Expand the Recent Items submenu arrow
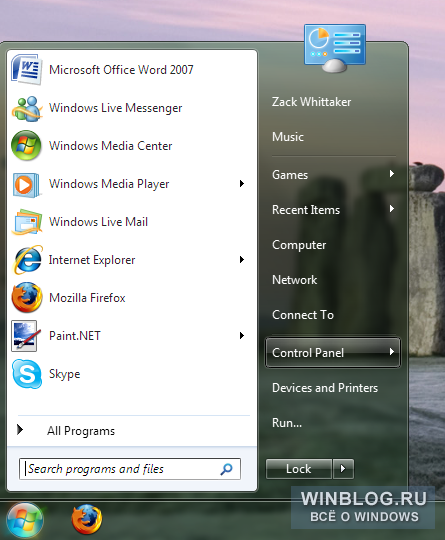 pyautogui.click(x=392, y=209)
